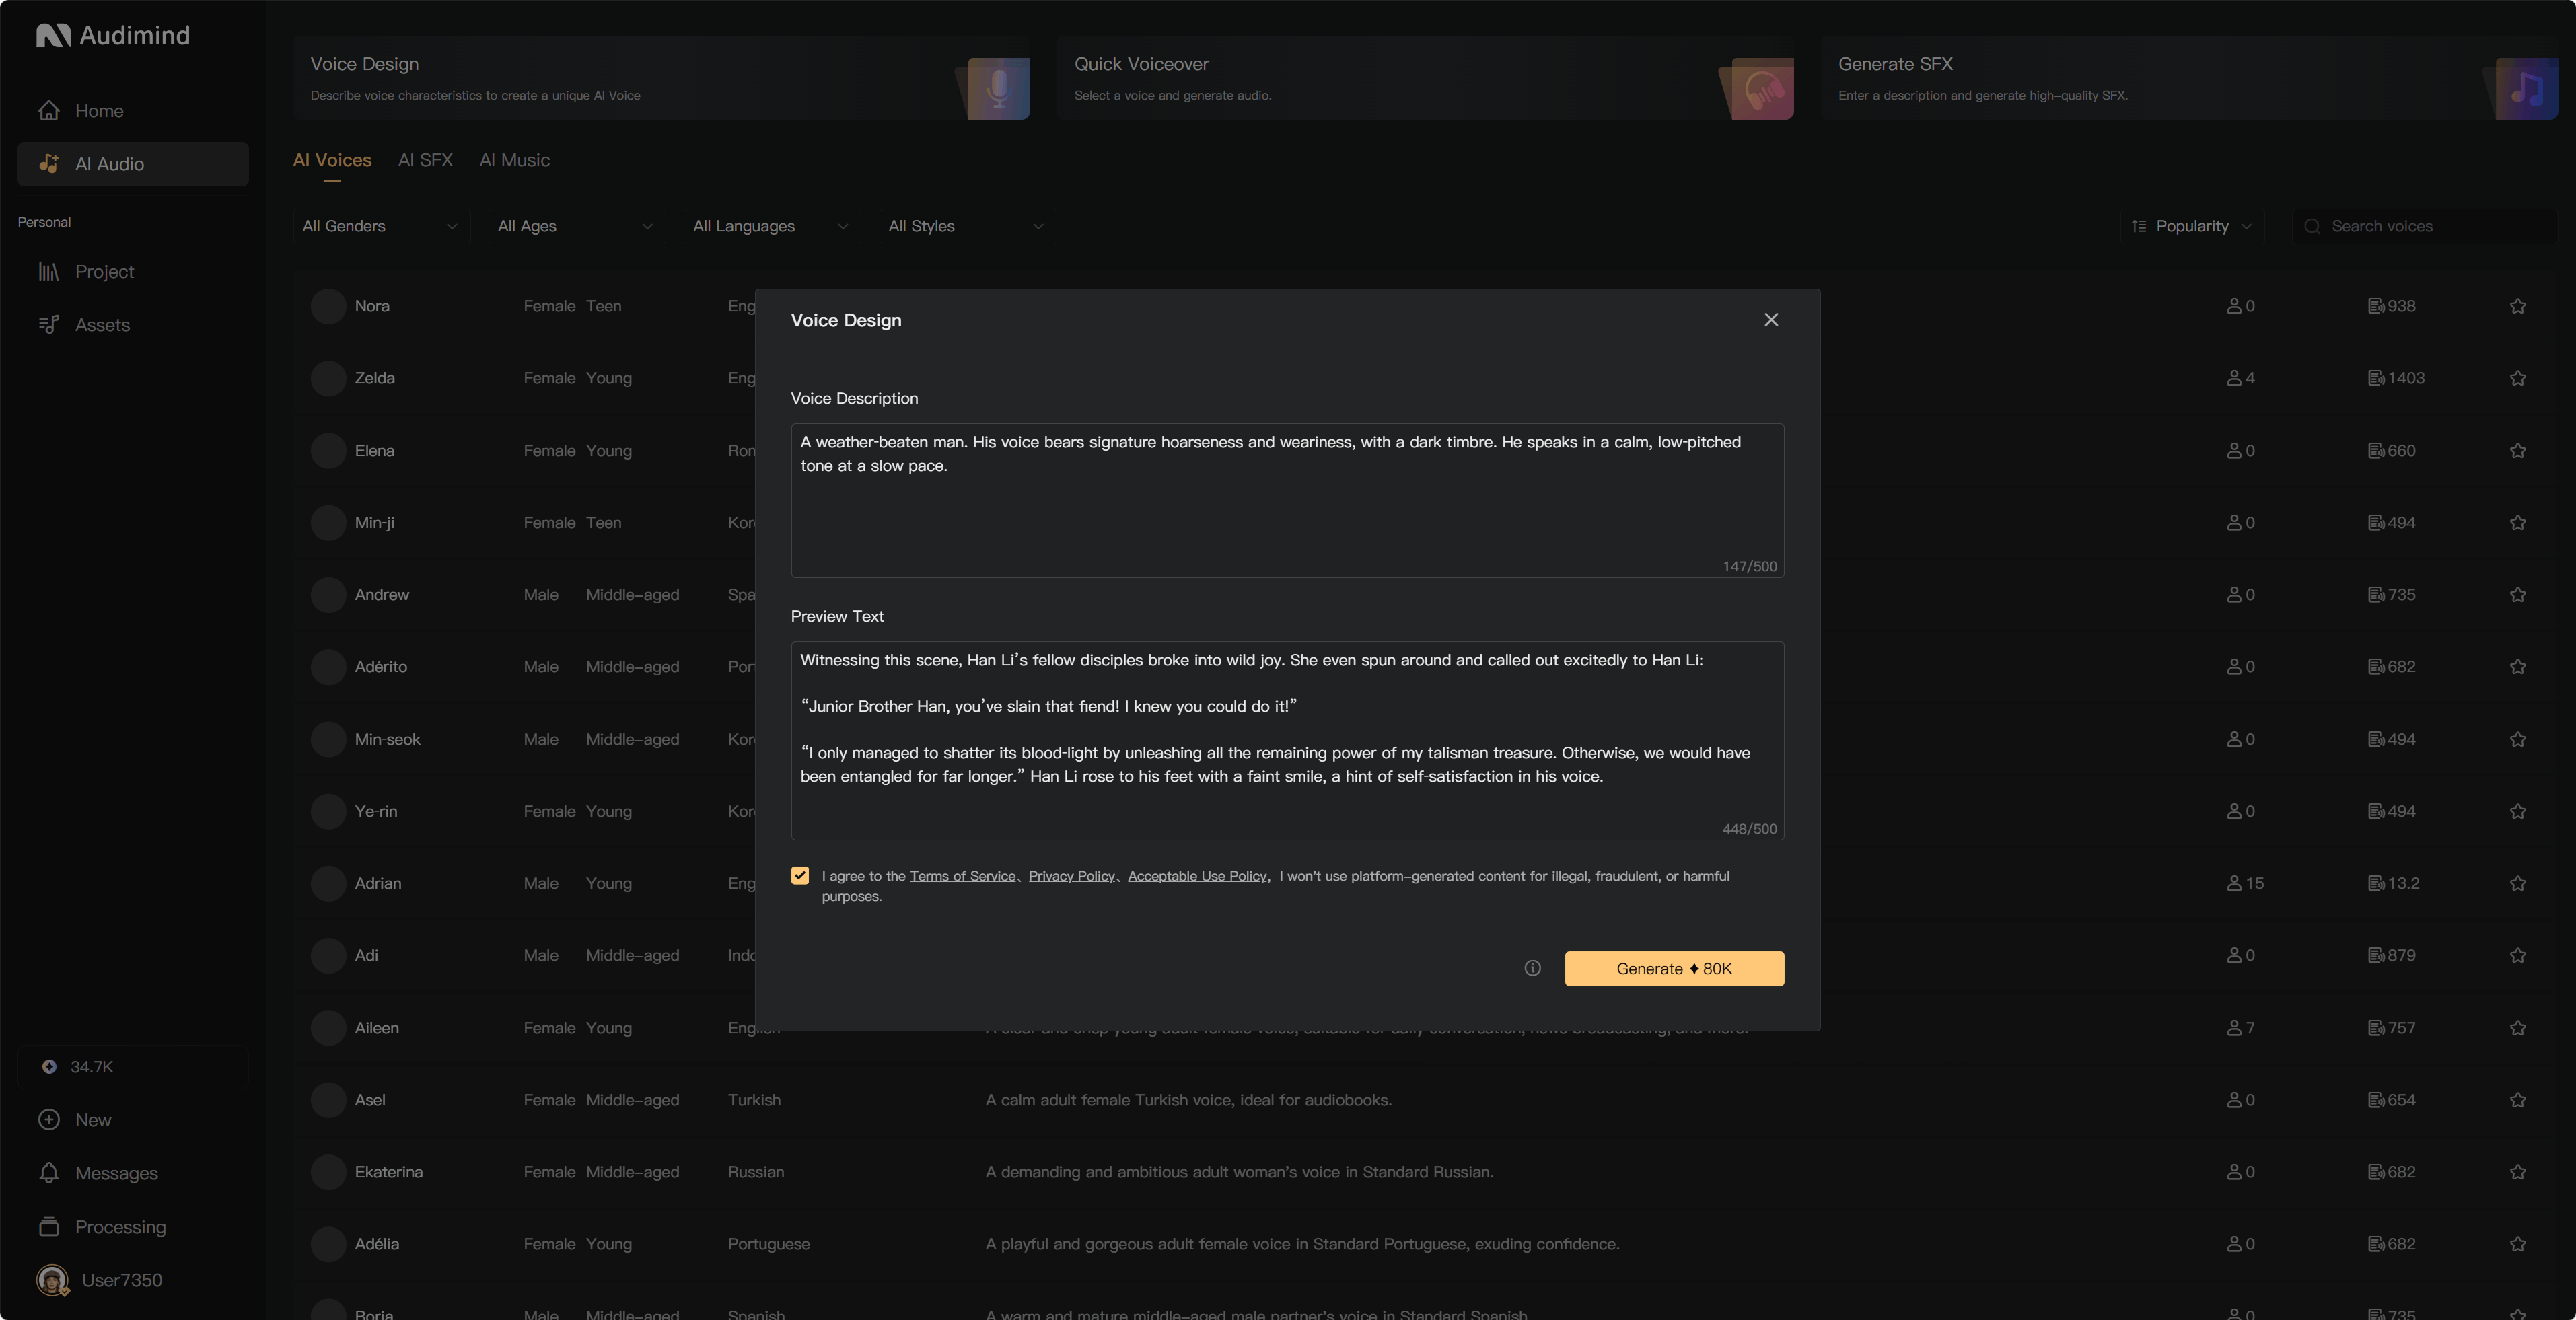Switch to the AI Music tab
The width and height of the screenshot is (2576, 1320).
click(x=514, y=161)
